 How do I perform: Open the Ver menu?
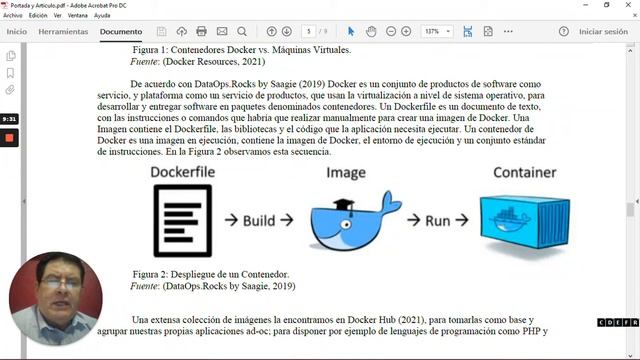coord(58,16)
